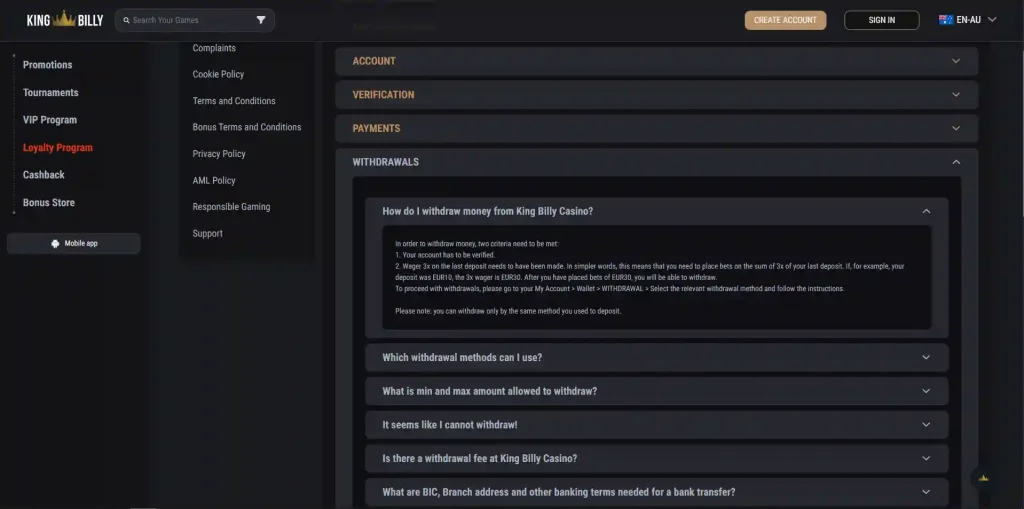Click the Search Your Games field

click(x=195, y=20)
